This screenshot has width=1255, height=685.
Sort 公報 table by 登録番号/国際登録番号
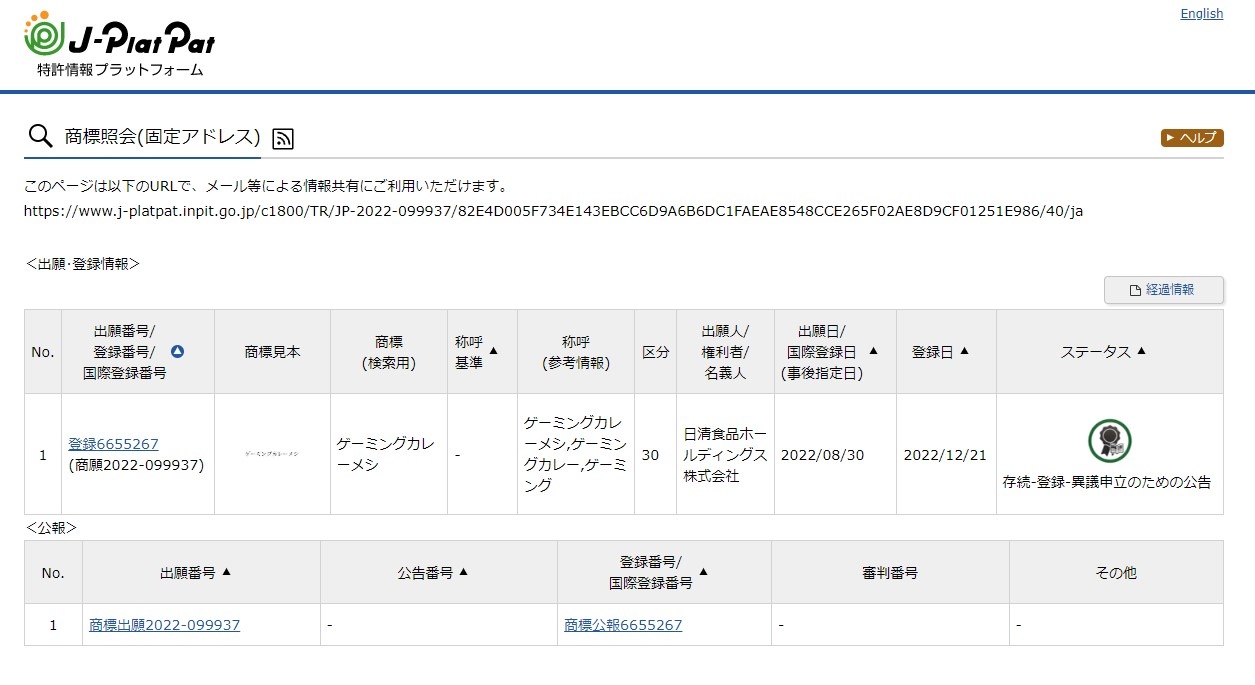coord(703,572)
